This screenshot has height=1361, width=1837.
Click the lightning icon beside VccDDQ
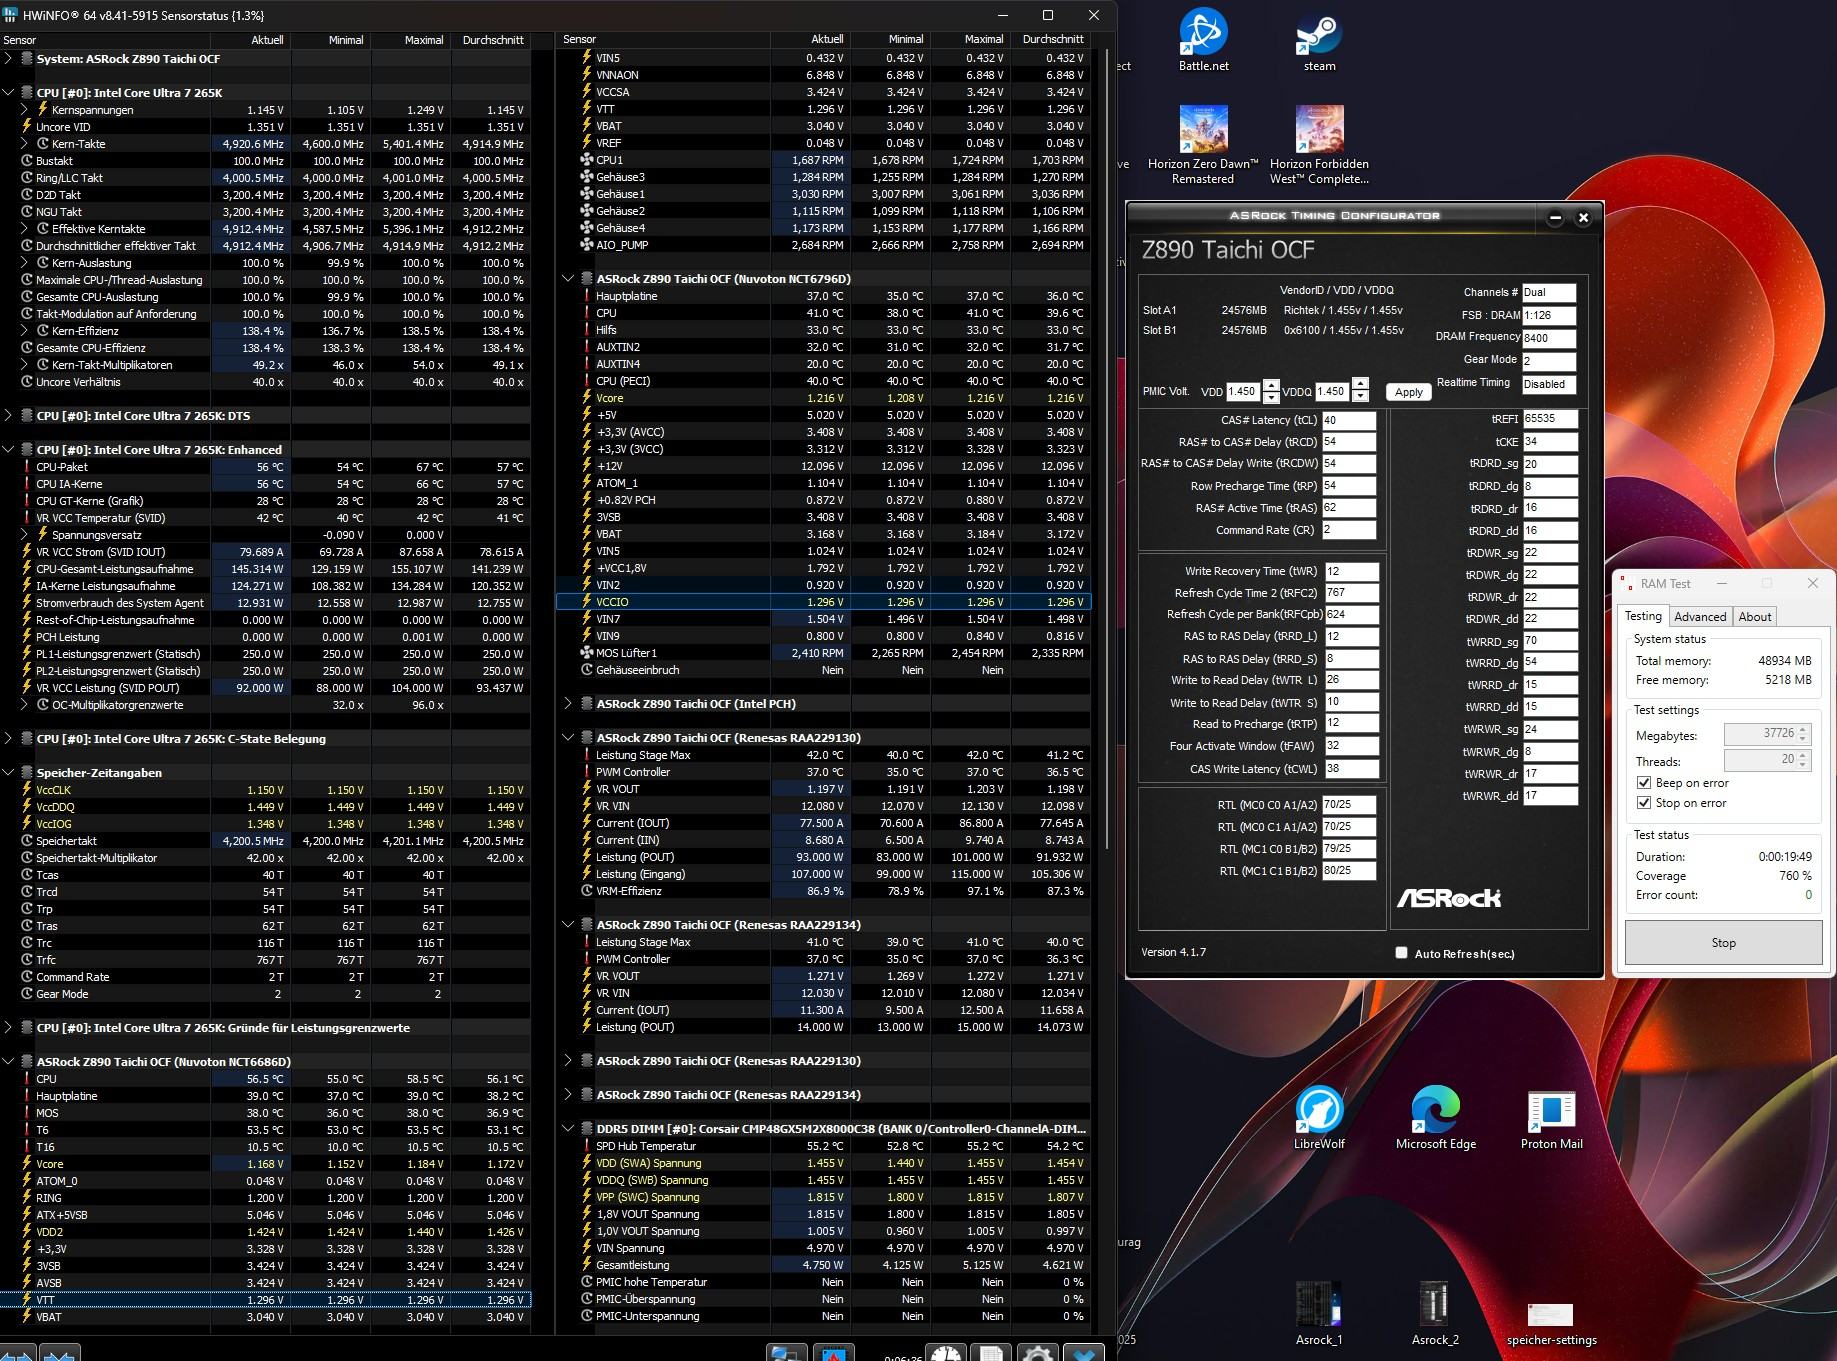coord(27,807)
